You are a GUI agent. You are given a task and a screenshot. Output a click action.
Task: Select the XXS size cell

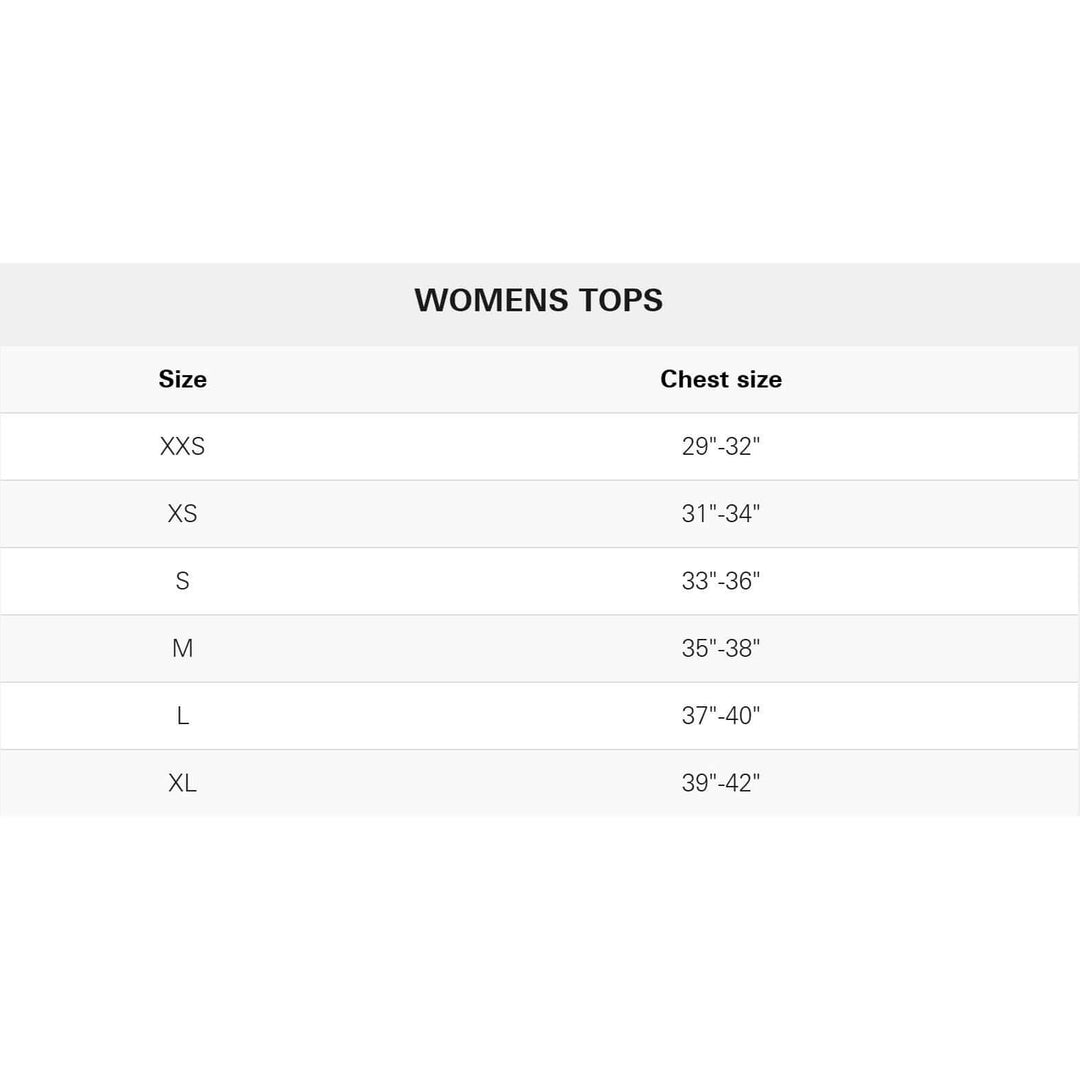pos(182,446)
